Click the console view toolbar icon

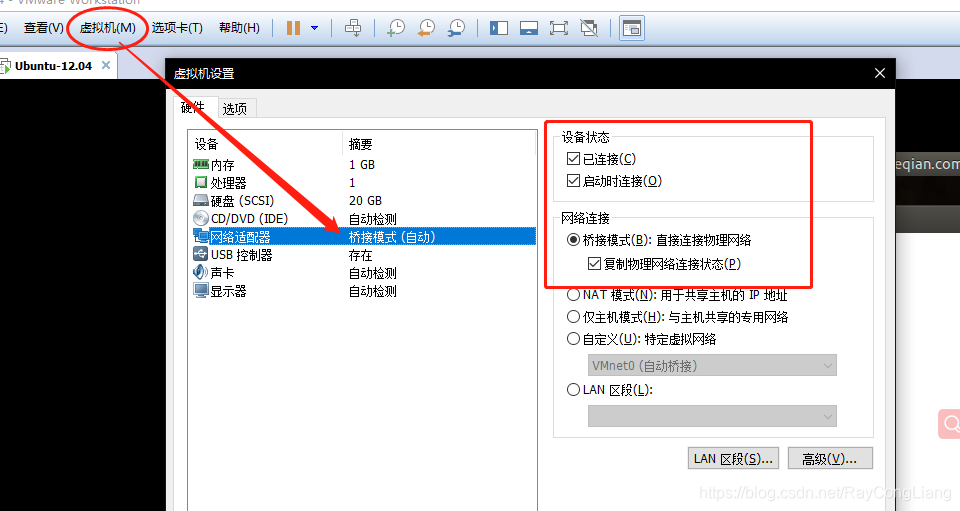(632, 28)
